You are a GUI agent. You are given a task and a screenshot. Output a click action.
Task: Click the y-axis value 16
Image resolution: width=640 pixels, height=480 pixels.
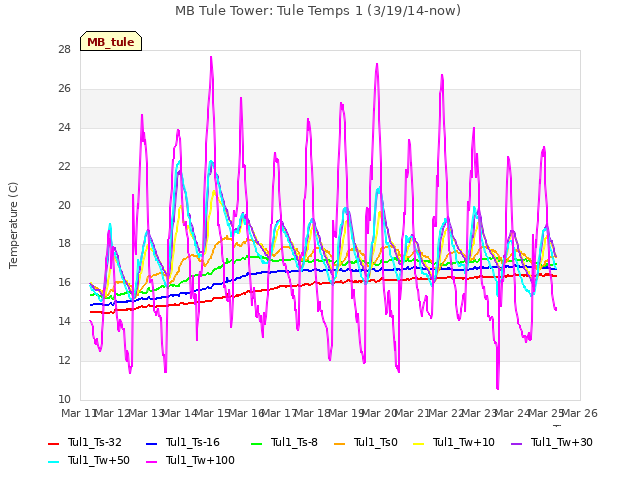pyautogui.click(x=64, y=282)
